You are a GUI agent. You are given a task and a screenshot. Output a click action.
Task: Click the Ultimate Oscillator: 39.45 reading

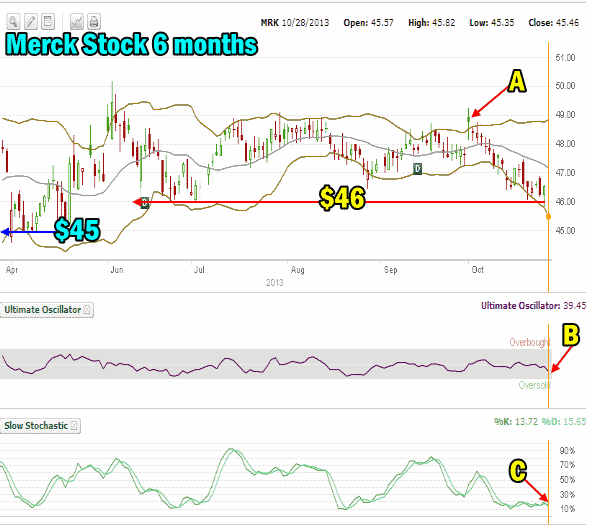pos(534,306)
